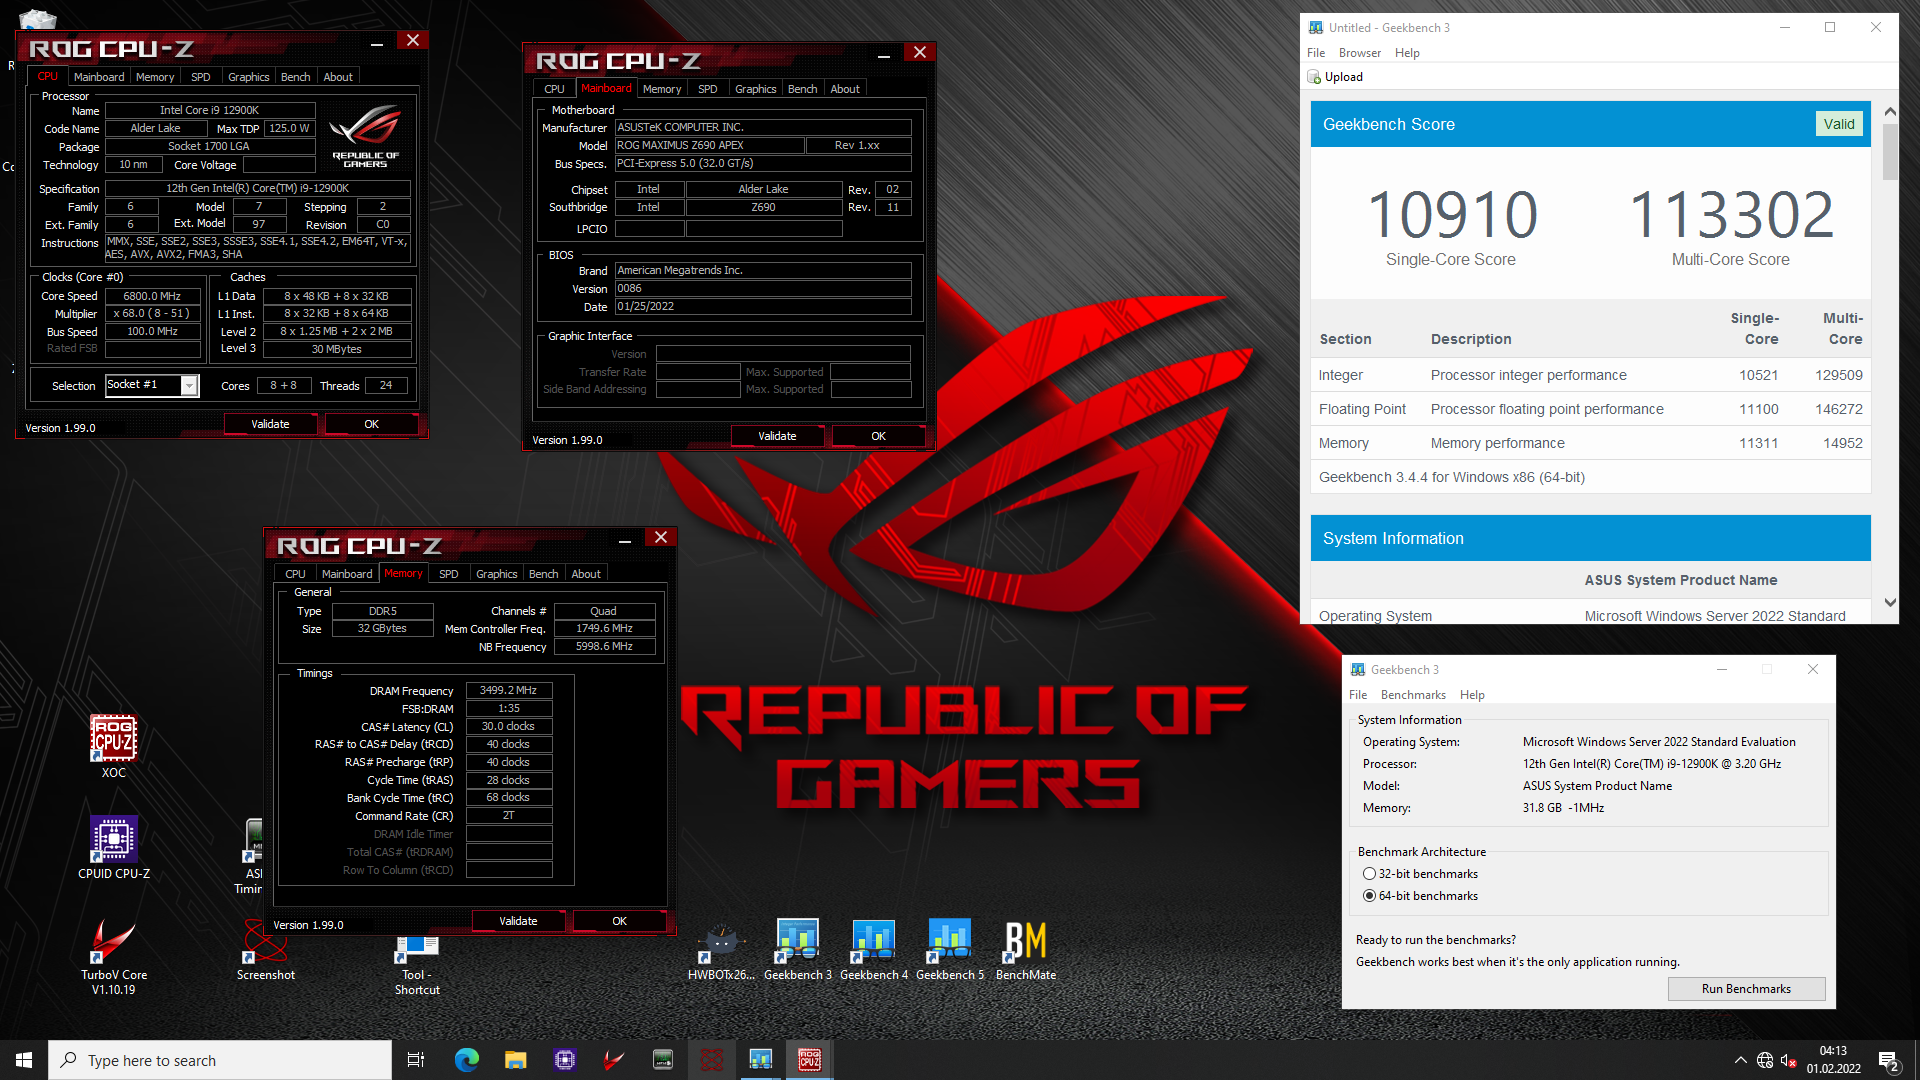Launch the Geekbench 5 desktop shortcut
The width and height of the screenshot is (1920, 1080).
pyautogui.click(x=949, y=950)
